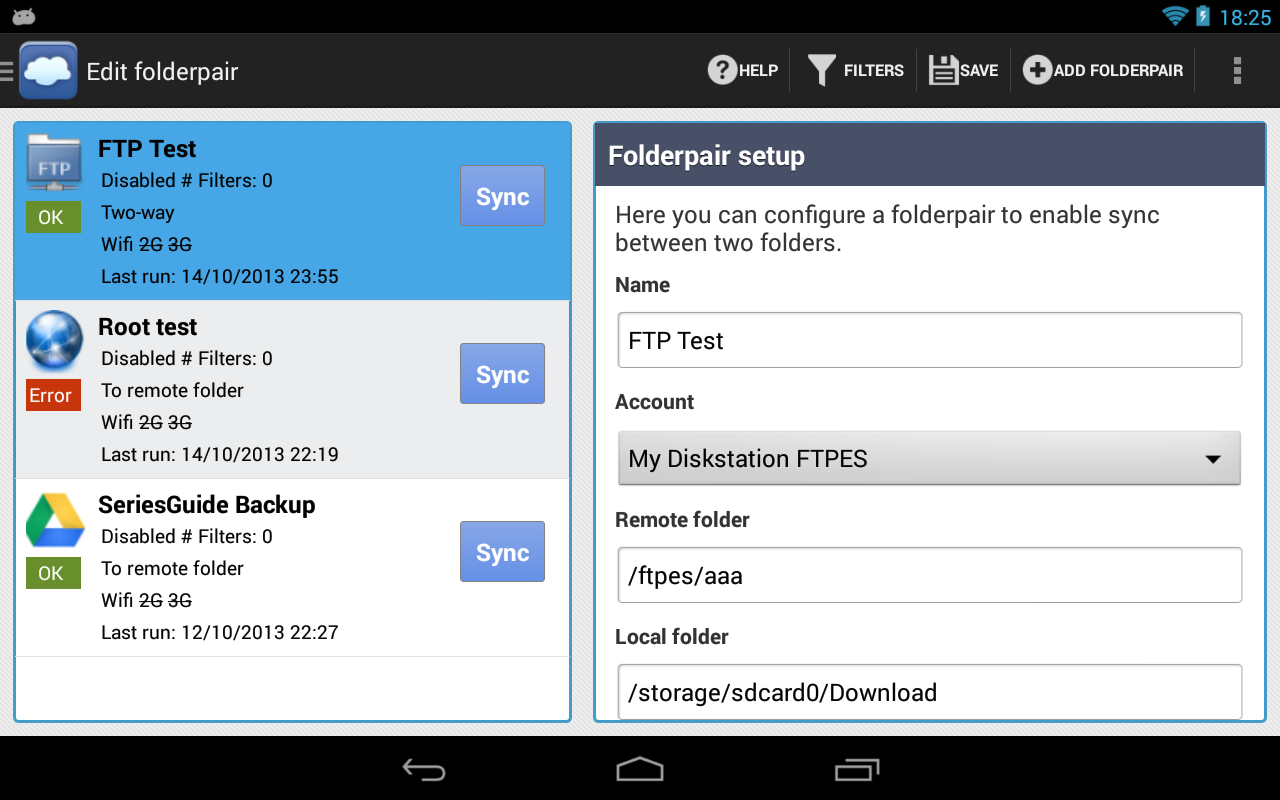This screenshot has width=1280, height=800.
Task: Tap 'Wifi 2G 3G' under SeriesGuide Backup
Action: coord(147,601)
